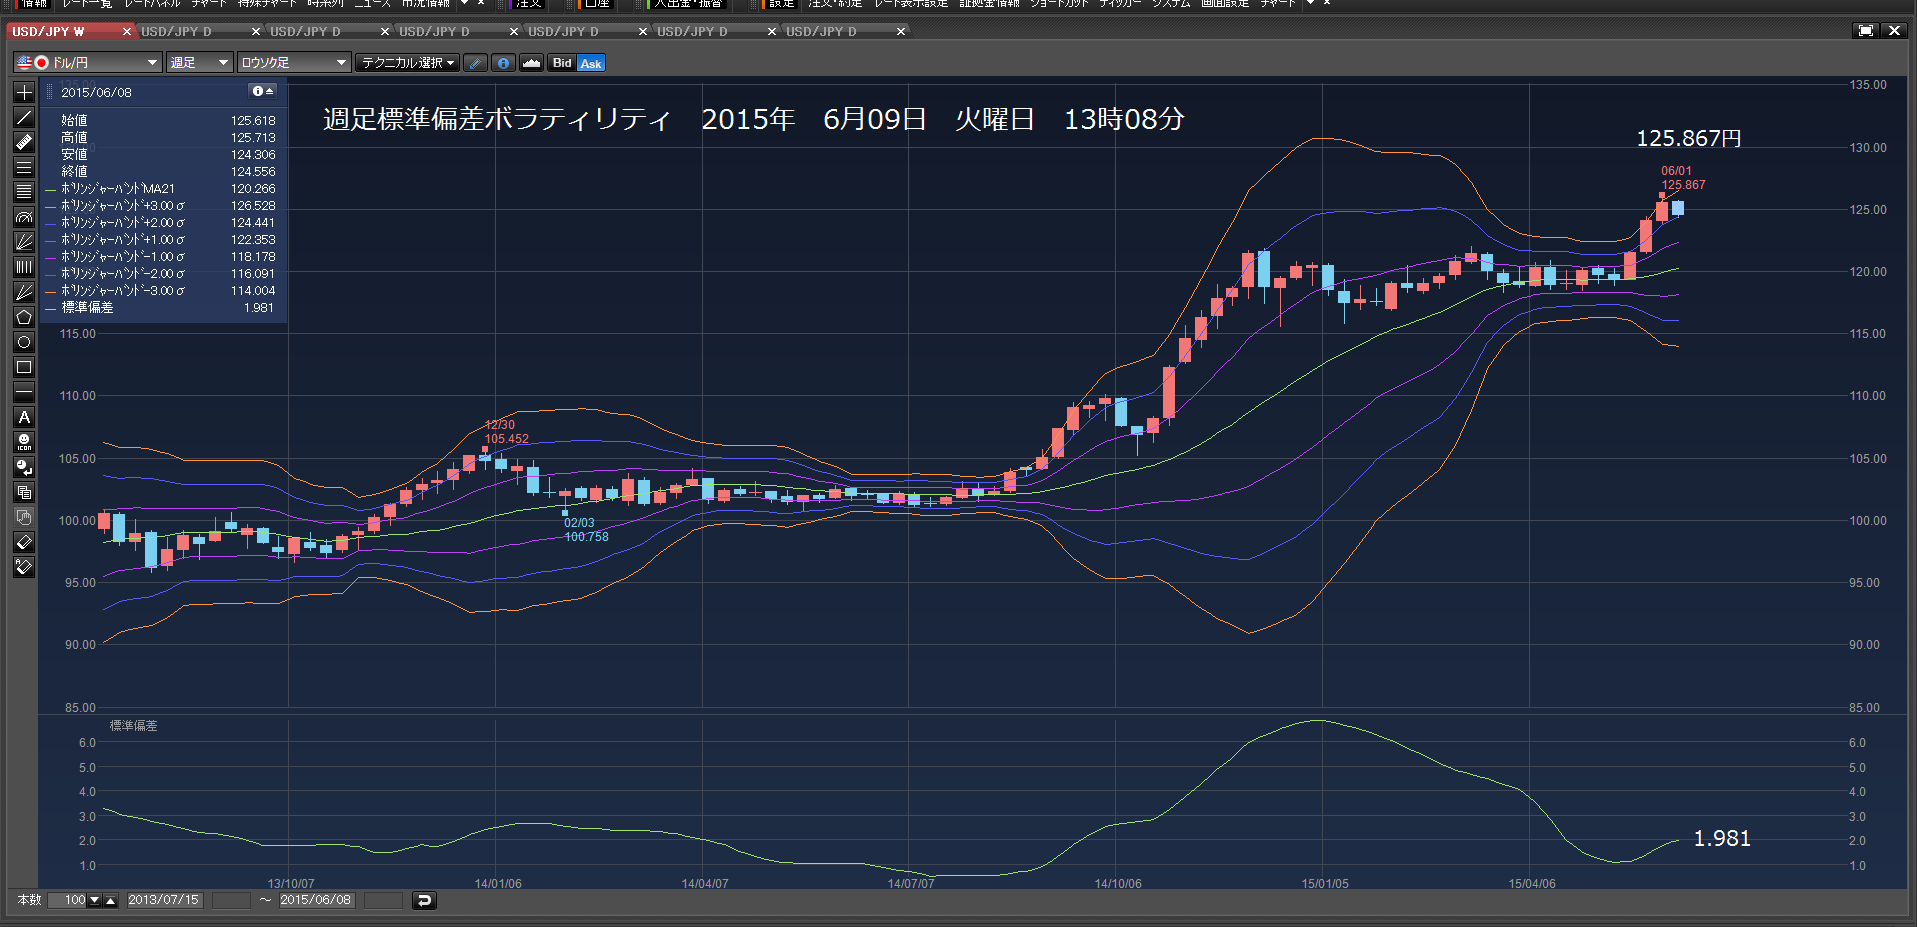Select the three horizontal lines tool
1917x927 pixels.
(24, 168)
